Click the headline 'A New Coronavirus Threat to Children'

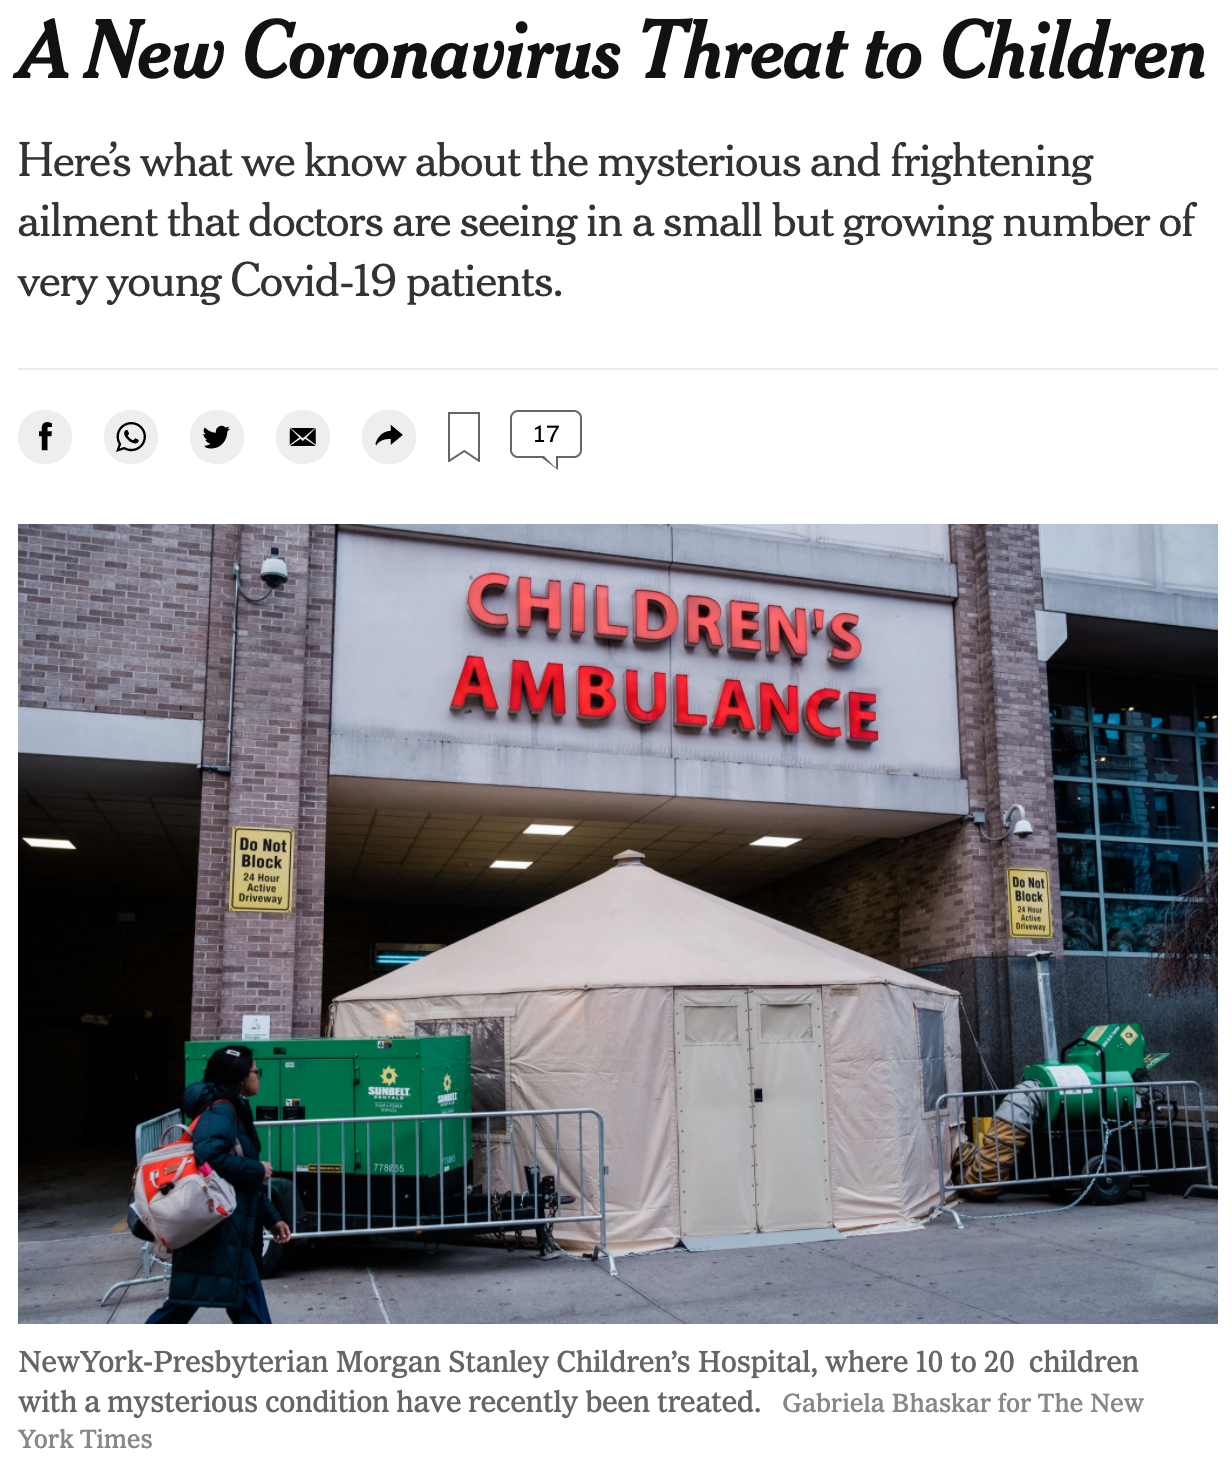612,52
